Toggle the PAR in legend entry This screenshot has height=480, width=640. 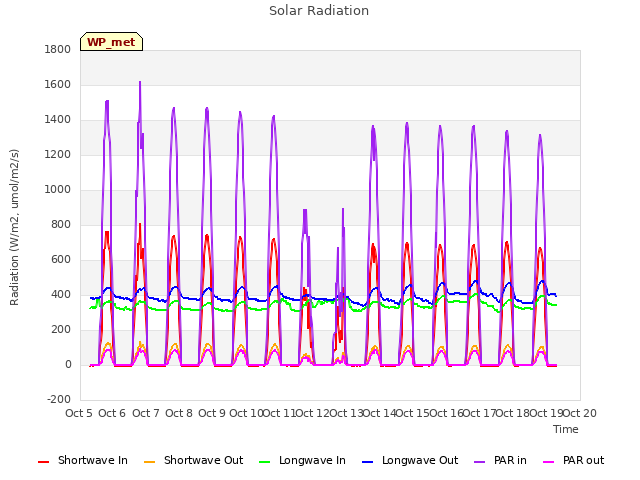[500, 460]
